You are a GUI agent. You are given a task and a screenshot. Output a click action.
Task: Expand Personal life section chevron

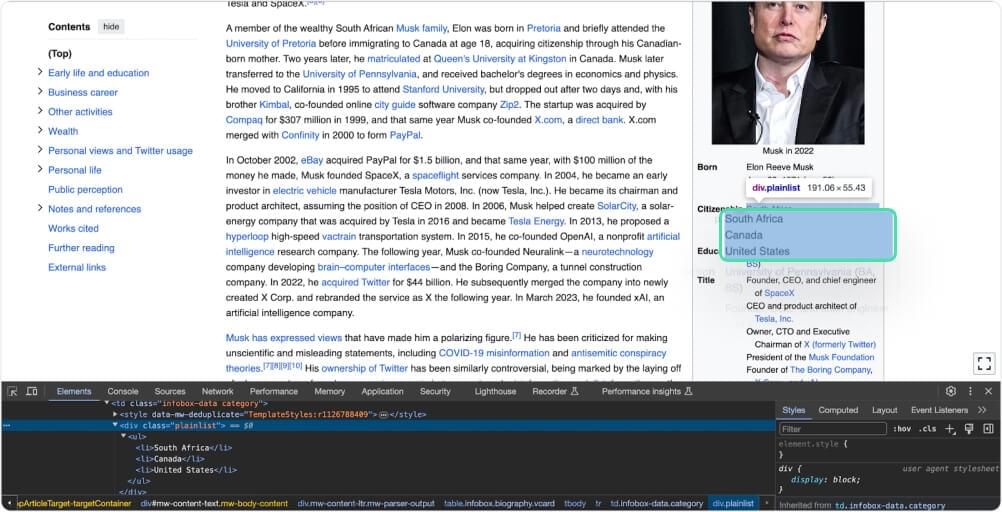40,170
